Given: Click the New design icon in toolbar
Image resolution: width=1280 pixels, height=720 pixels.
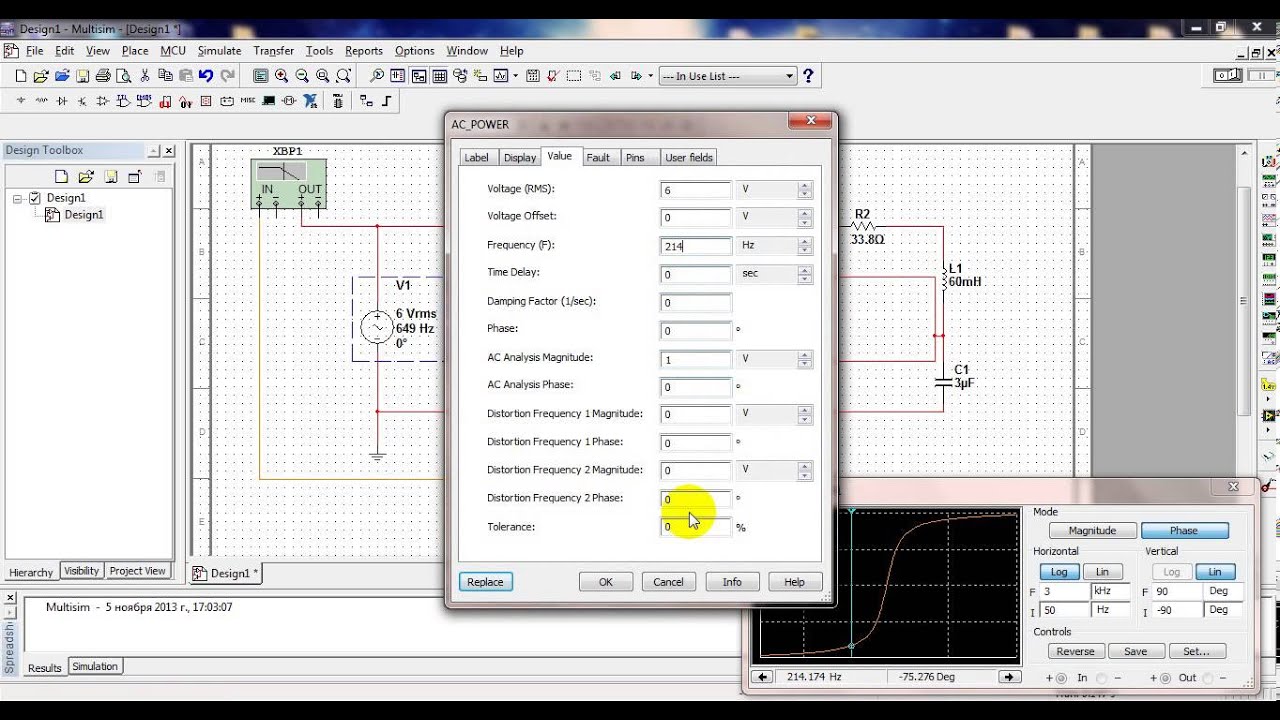Looking at the screenshot, I should (21, 76).
